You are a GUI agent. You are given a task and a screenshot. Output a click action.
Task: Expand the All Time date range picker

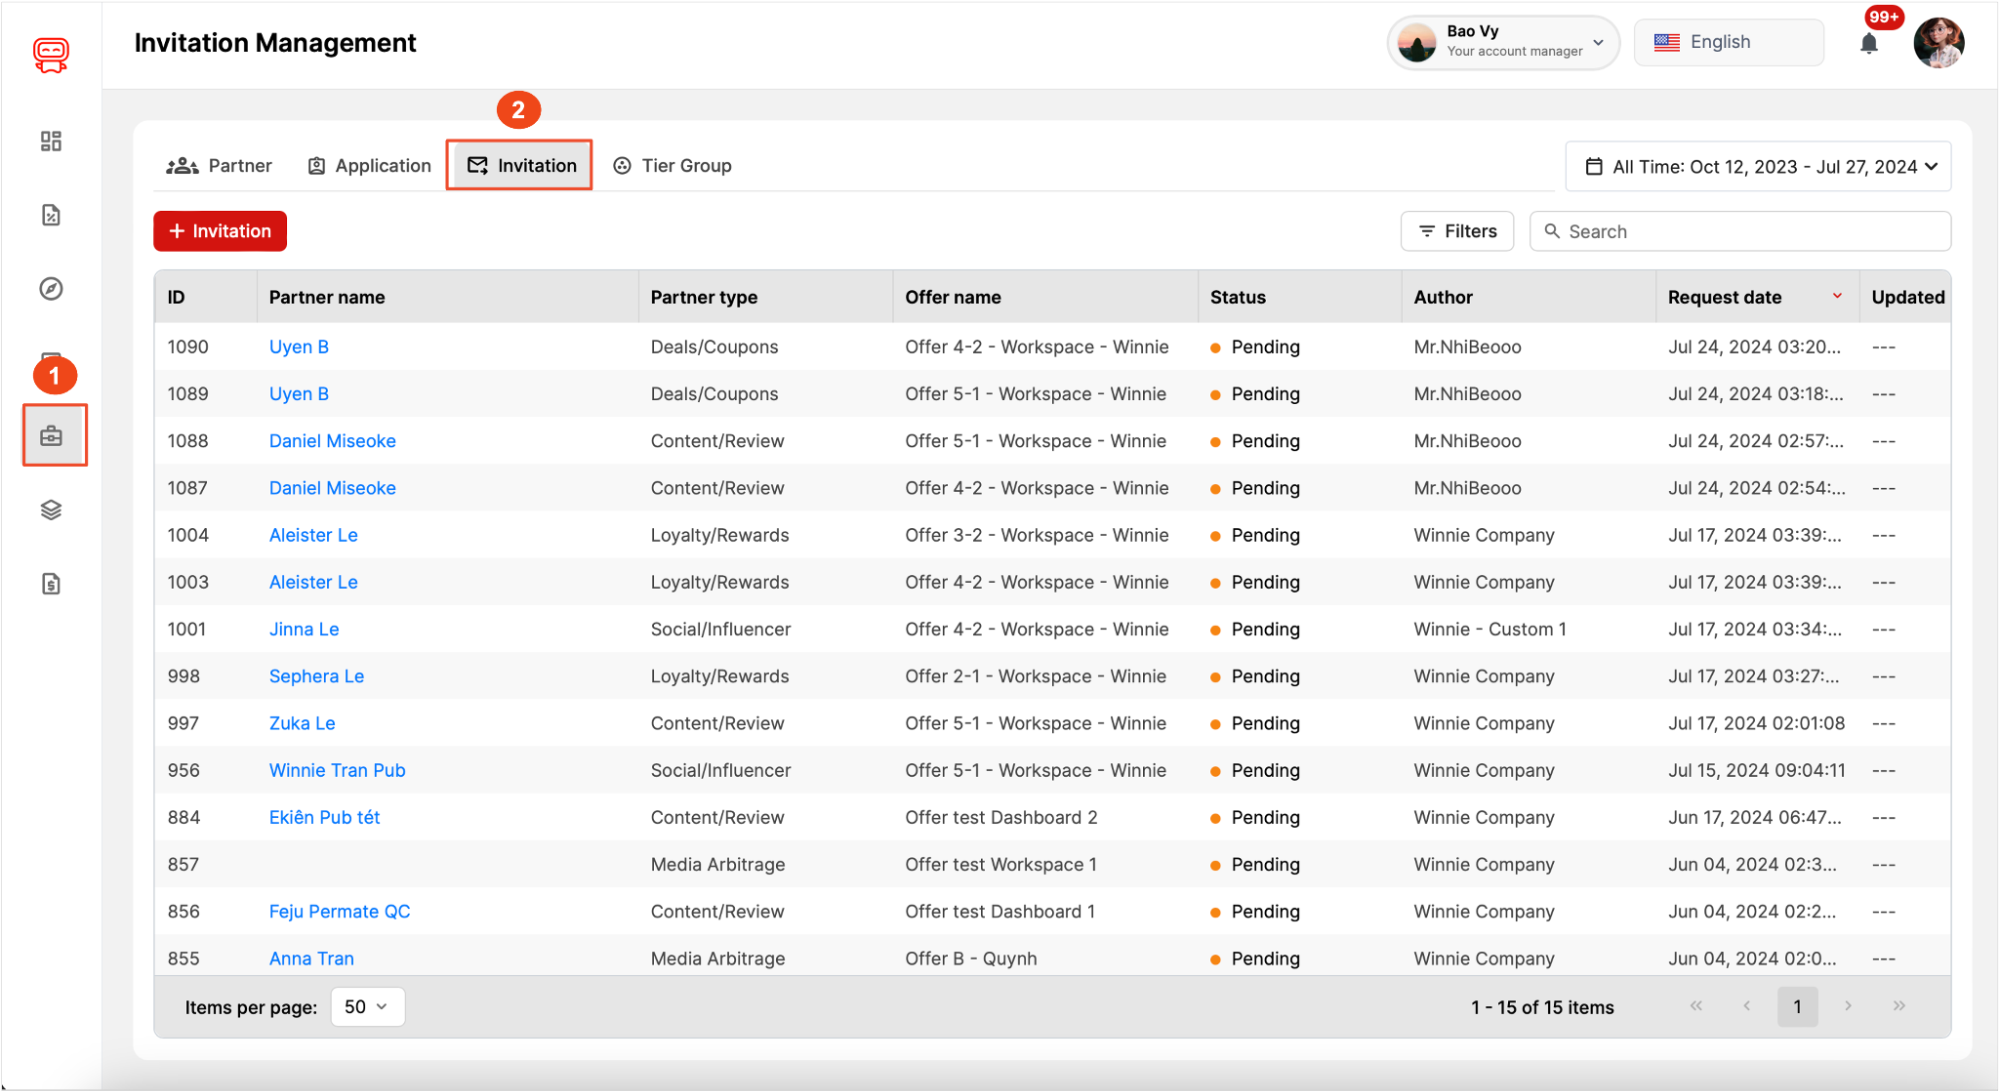1758,167
